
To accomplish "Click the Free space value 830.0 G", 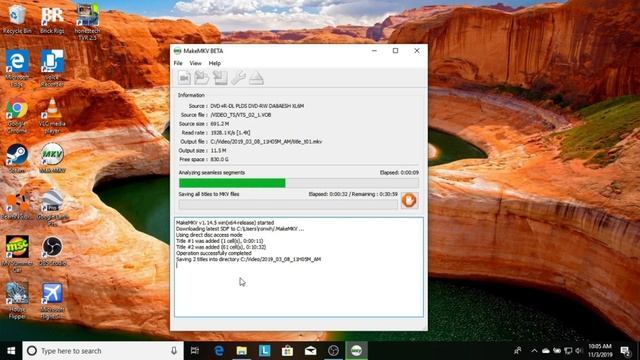I will tap(219, 159).
